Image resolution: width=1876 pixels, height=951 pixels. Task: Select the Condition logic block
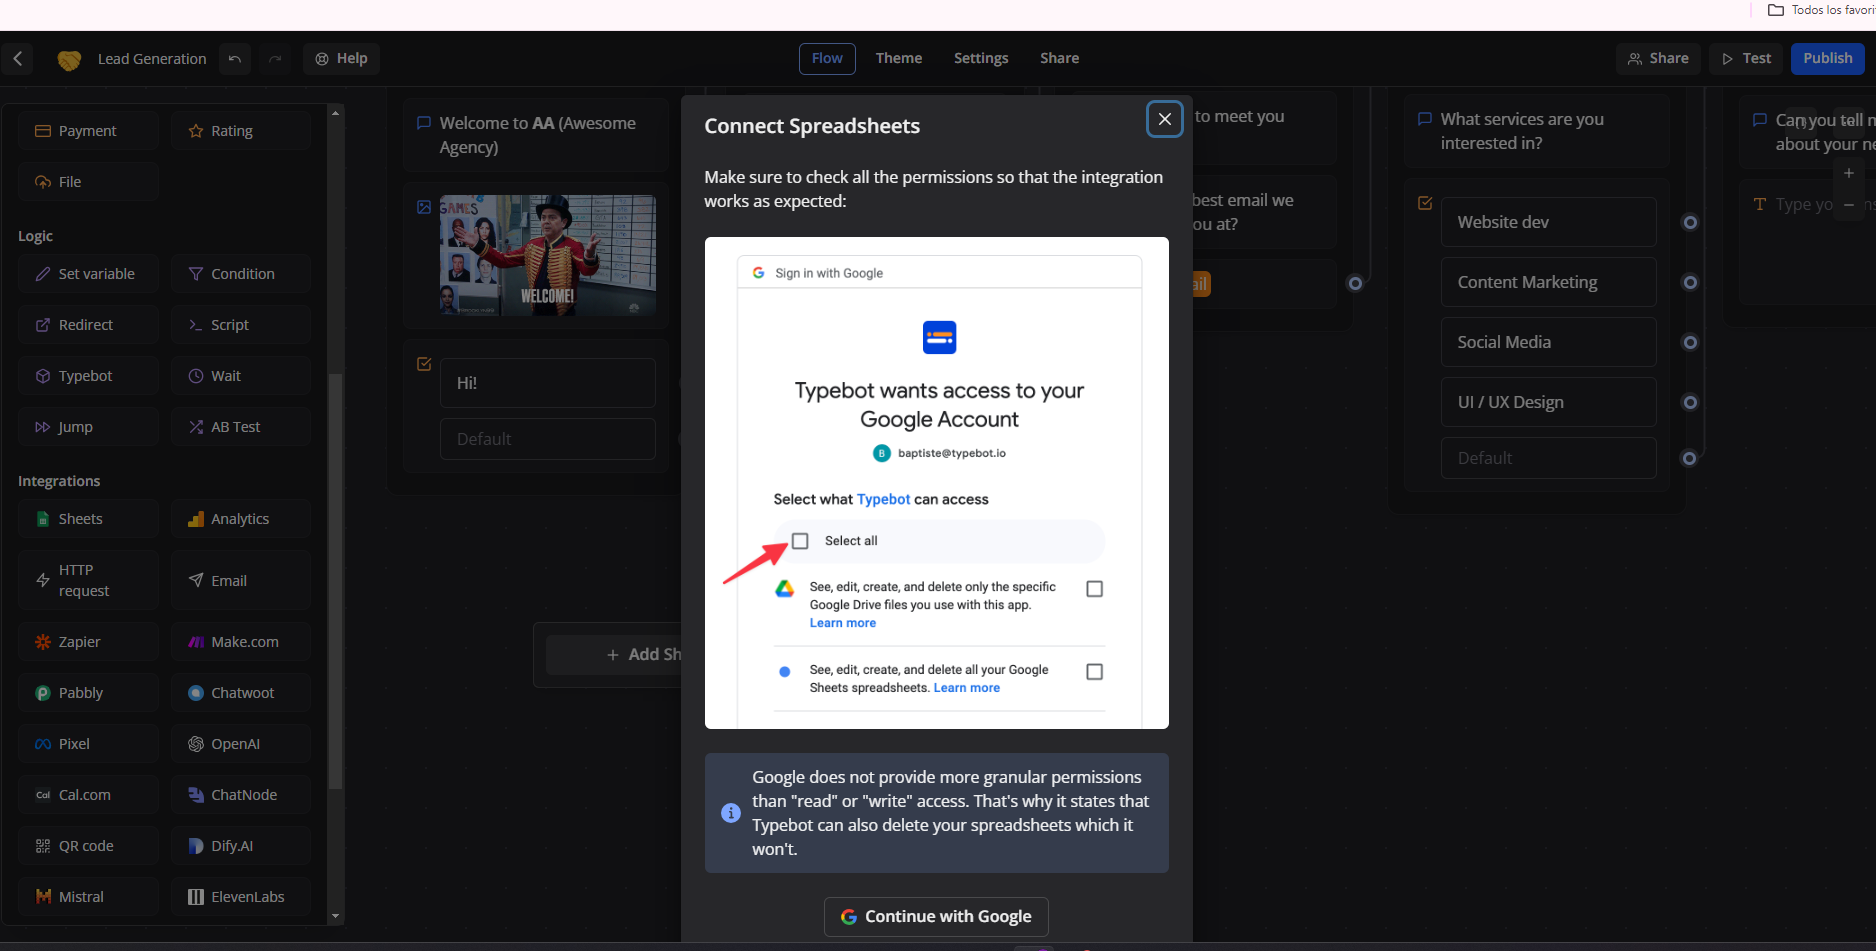tap(240, 274)
